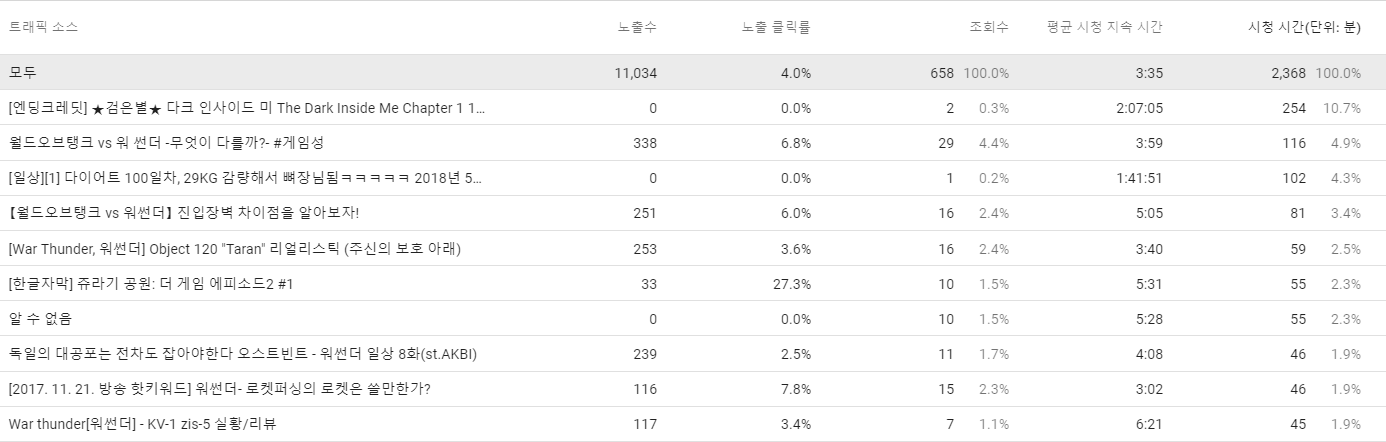This screenshot has width=1386, height=442.
Task: Select the 모두 total row
Action: (x=693, y=73)
